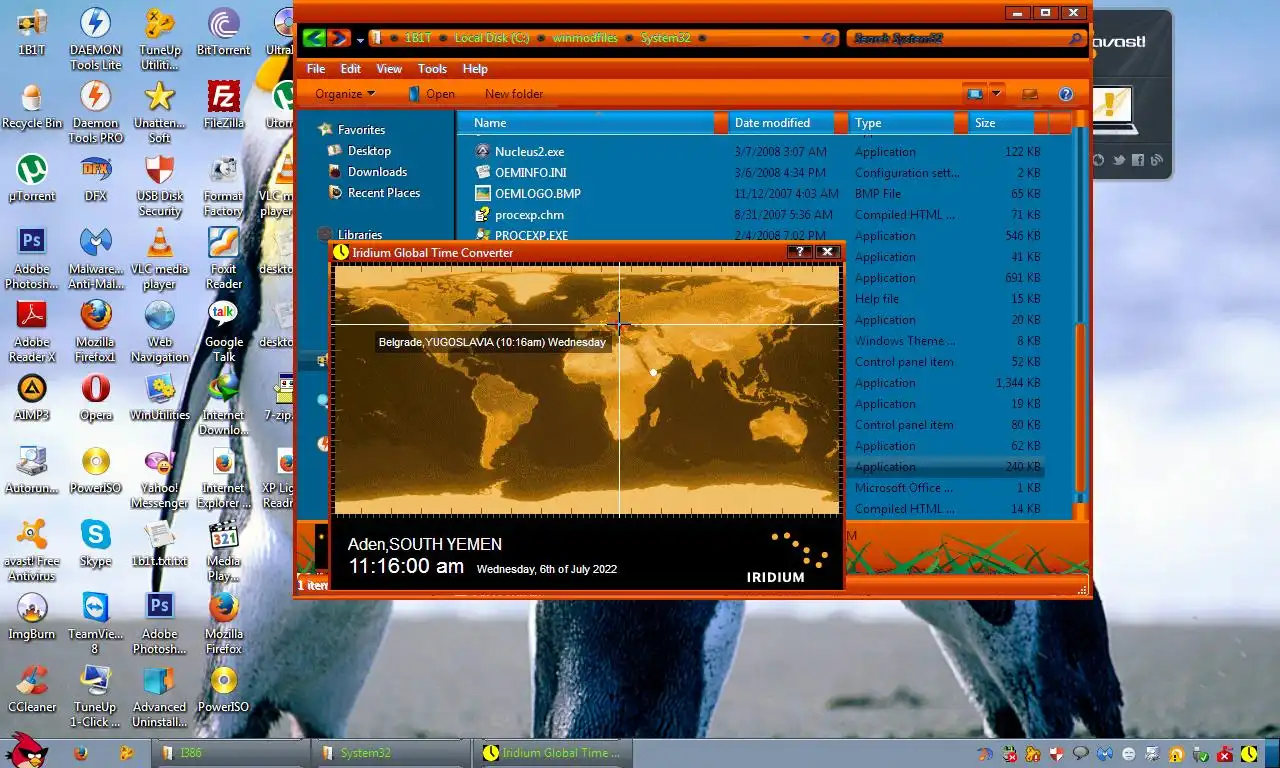The height and width of the screenshot is (768, 1280).
Task: Open the Edit menu
Action: click(x=351, y=69)
